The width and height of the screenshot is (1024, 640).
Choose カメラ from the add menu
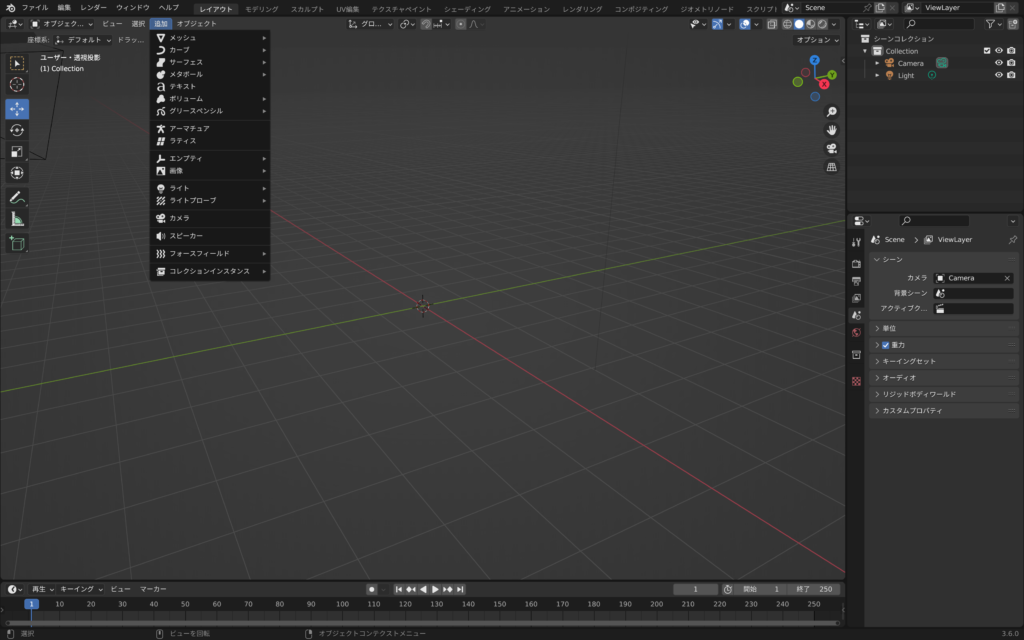(x=210, y=219)
